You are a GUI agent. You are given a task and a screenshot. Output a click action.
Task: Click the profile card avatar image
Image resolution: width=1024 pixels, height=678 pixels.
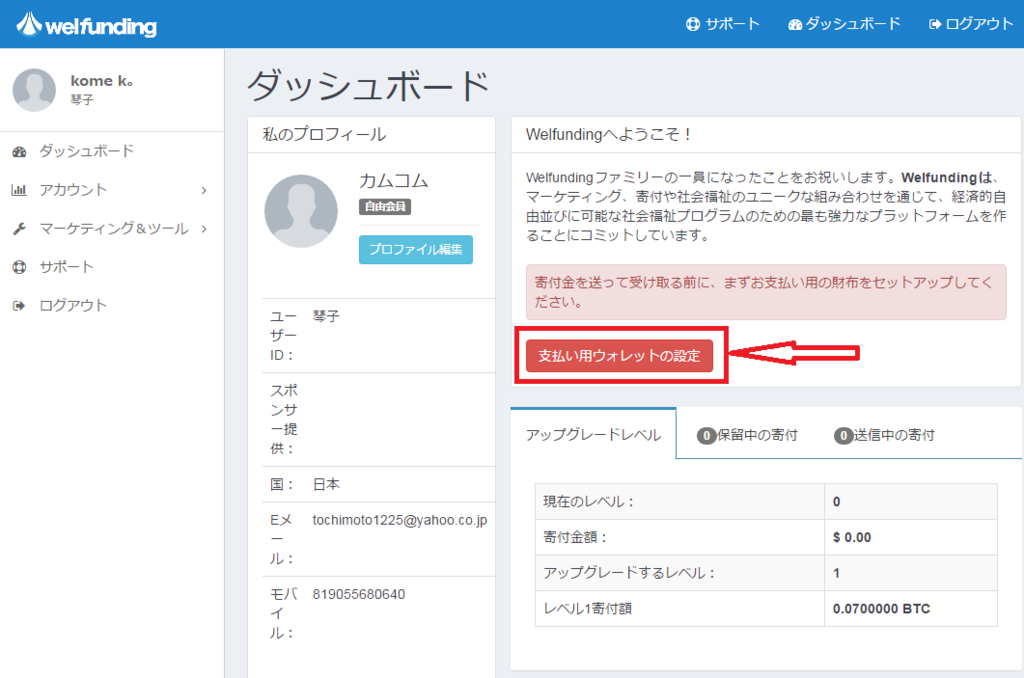tap(301, 211)
